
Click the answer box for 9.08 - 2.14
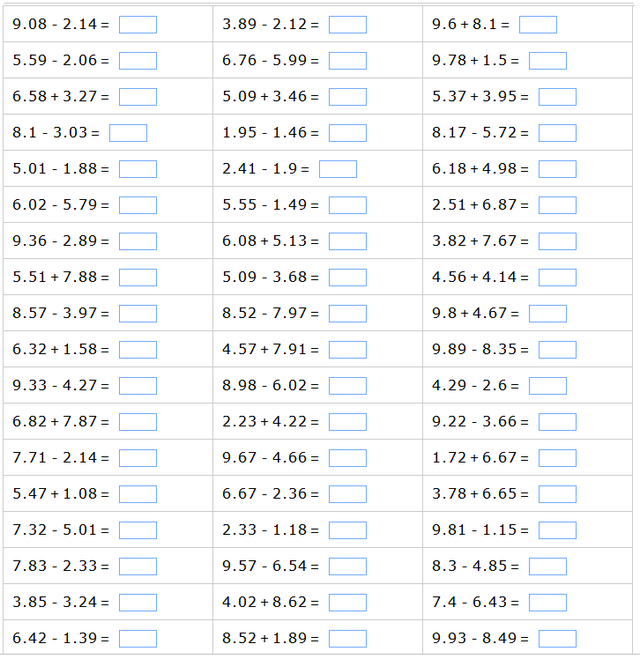[138, 24]
